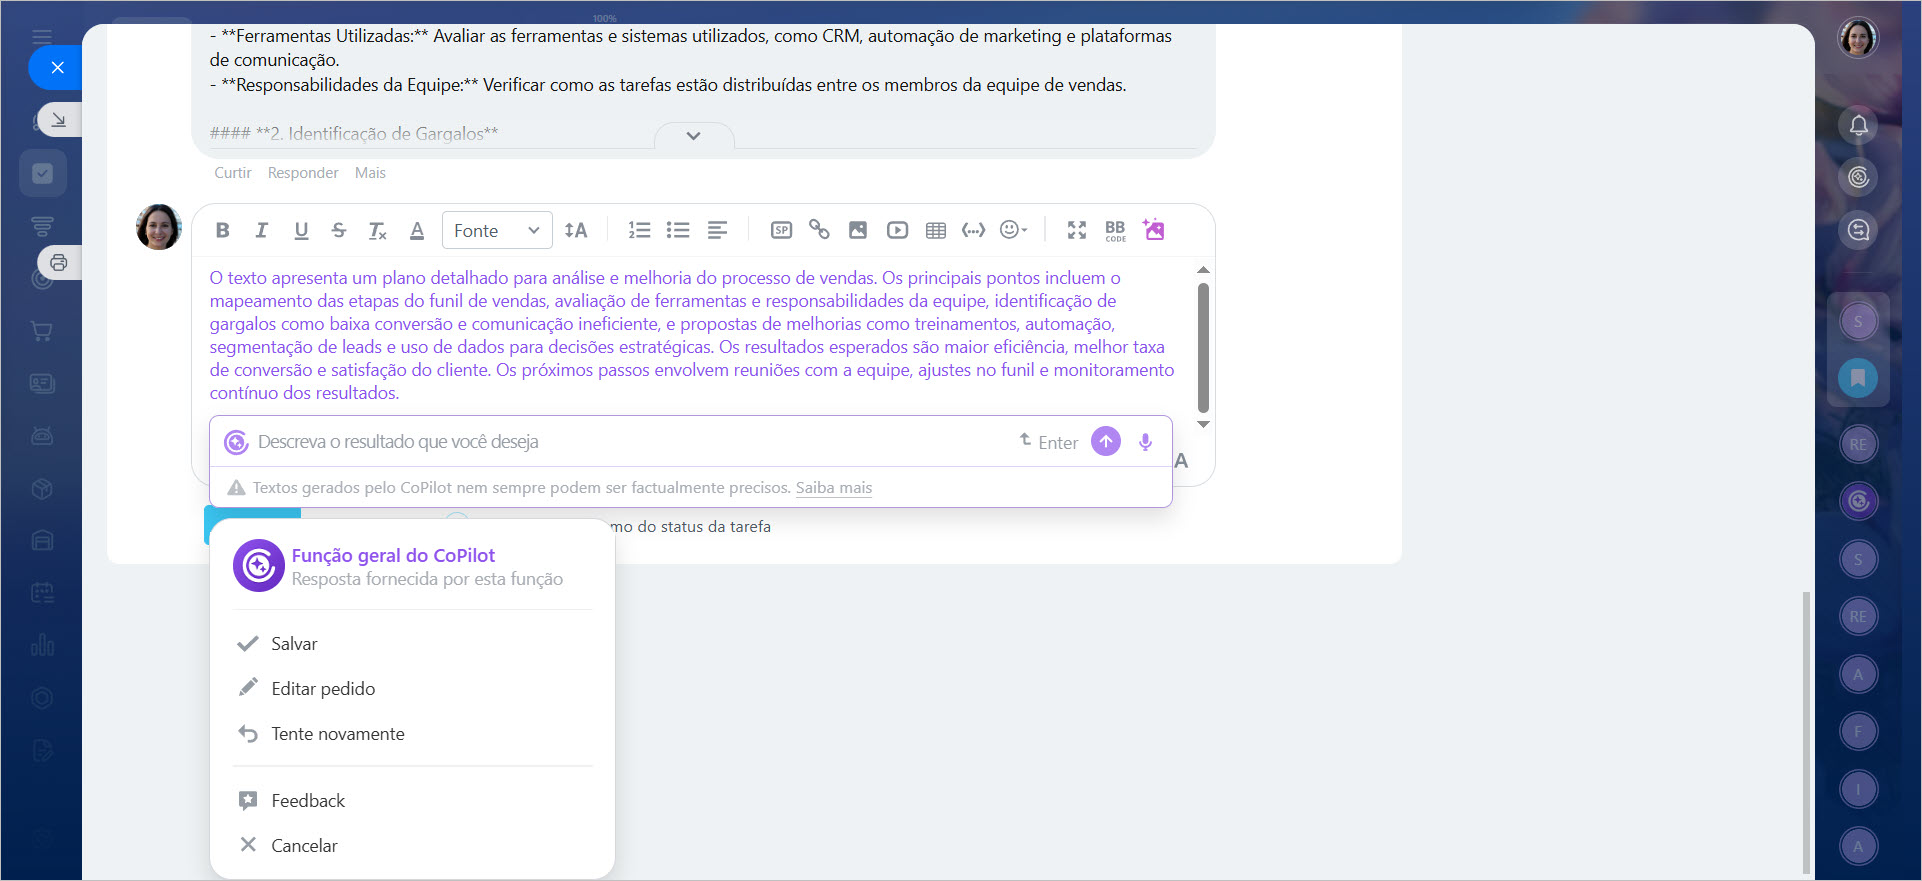Insert a spoiler block
The image size is (1922, 881).
pos(781,230)
